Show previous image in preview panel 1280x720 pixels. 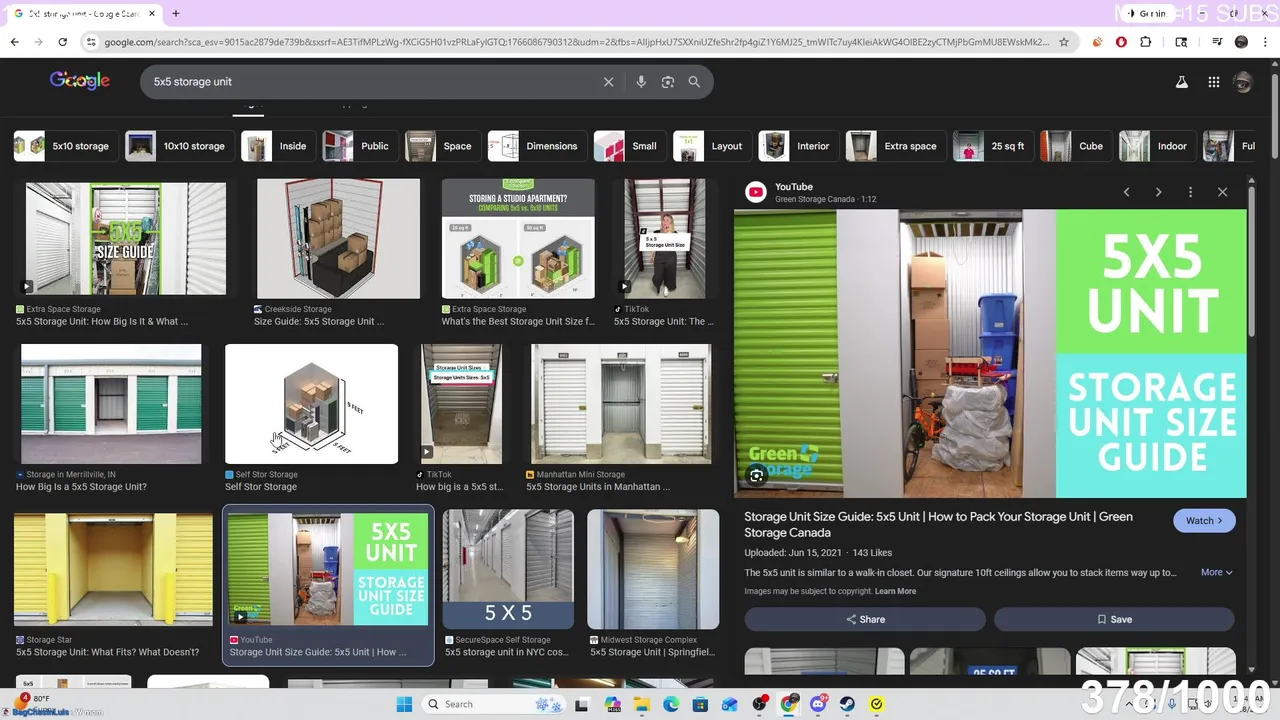1126,192
